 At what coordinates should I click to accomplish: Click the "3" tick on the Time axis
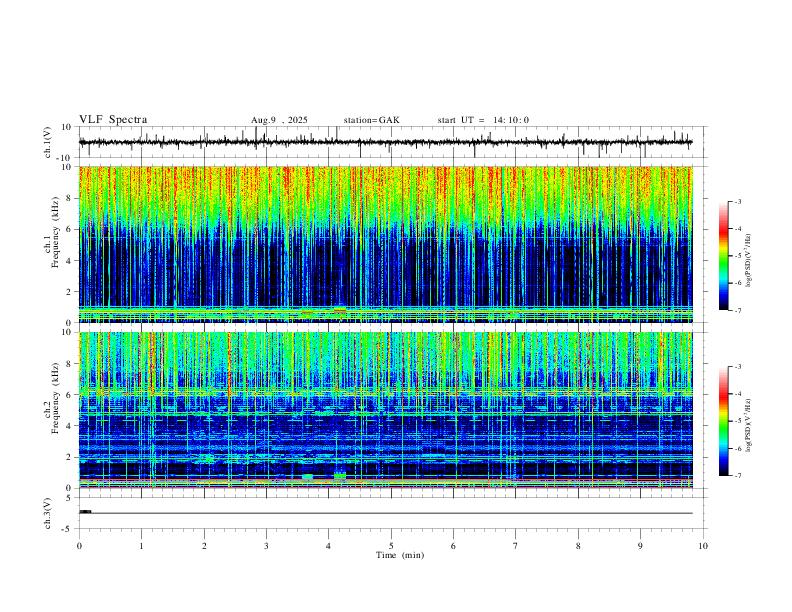click(266, 546)
